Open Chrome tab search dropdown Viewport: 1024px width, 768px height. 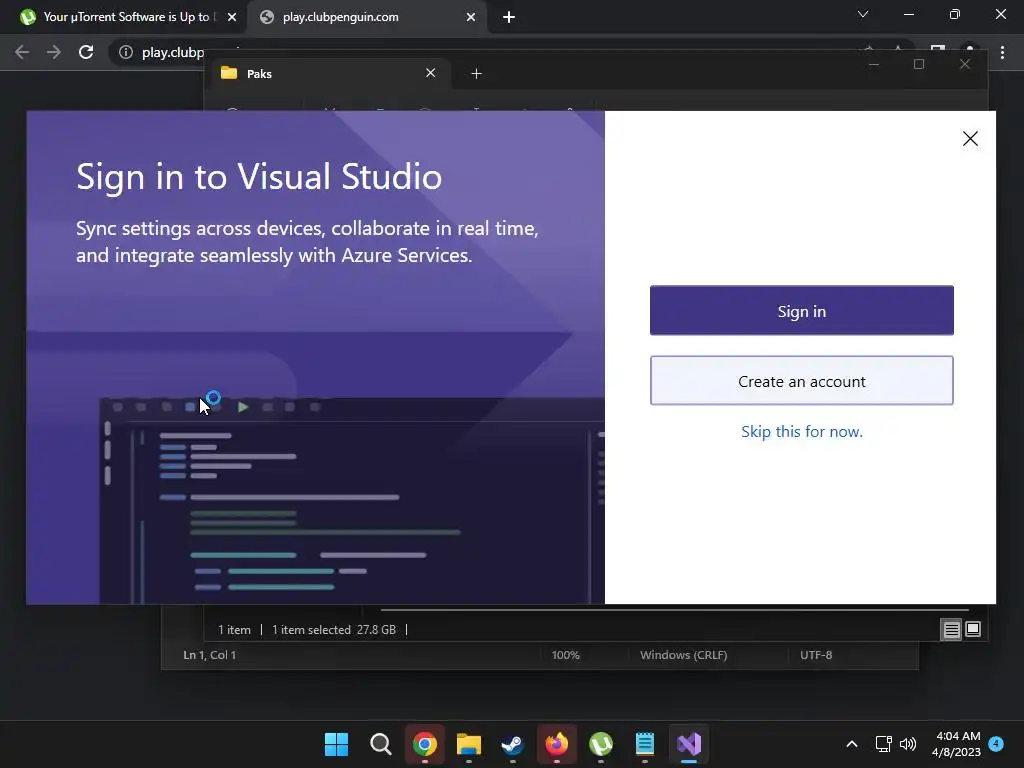point(863,14)
